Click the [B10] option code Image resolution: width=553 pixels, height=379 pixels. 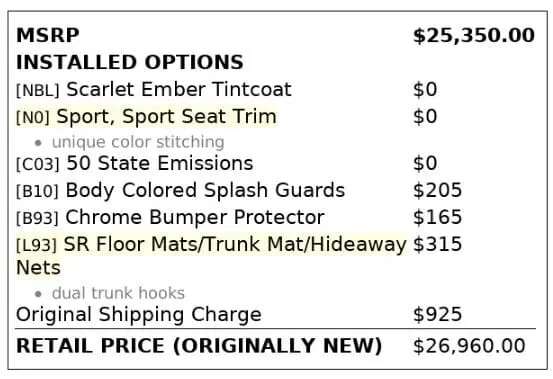[37, 191]
